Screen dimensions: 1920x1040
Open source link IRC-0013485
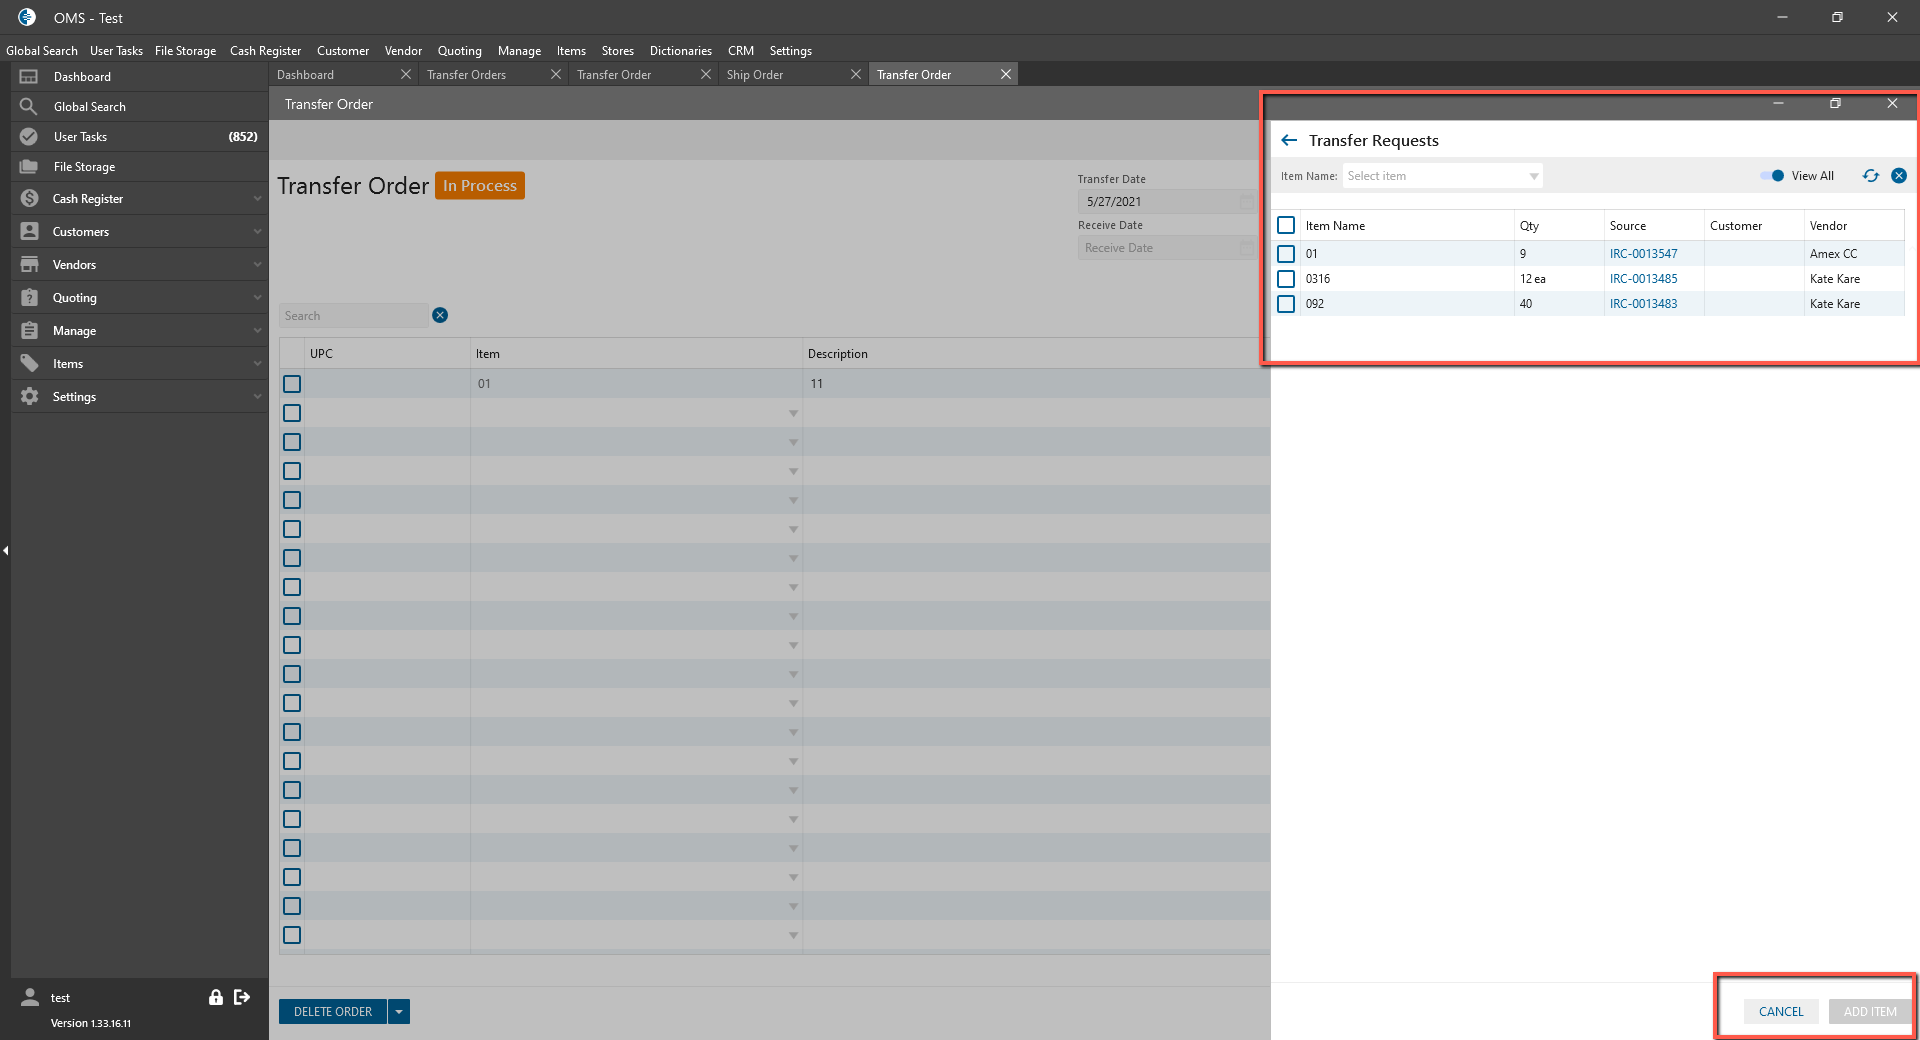(1644, 279)
